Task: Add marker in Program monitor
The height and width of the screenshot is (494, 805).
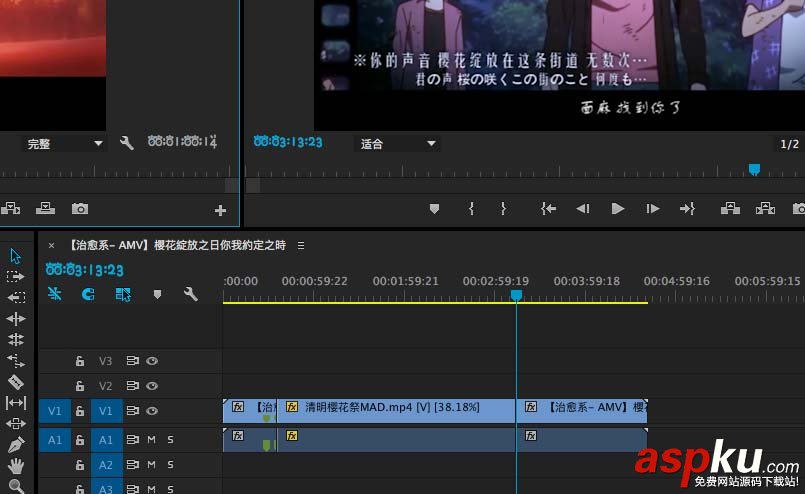Action: point(434,209)
